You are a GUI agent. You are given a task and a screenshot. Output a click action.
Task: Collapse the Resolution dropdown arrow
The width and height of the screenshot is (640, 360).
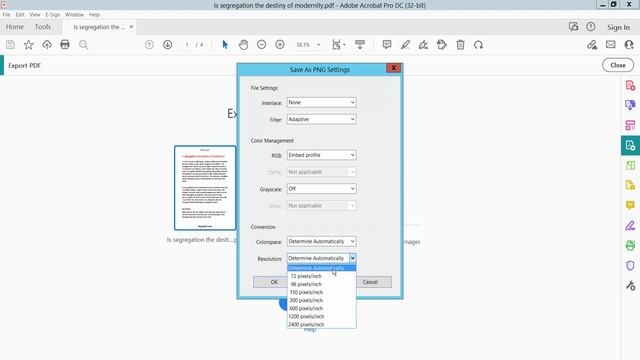tap(352, 258)
